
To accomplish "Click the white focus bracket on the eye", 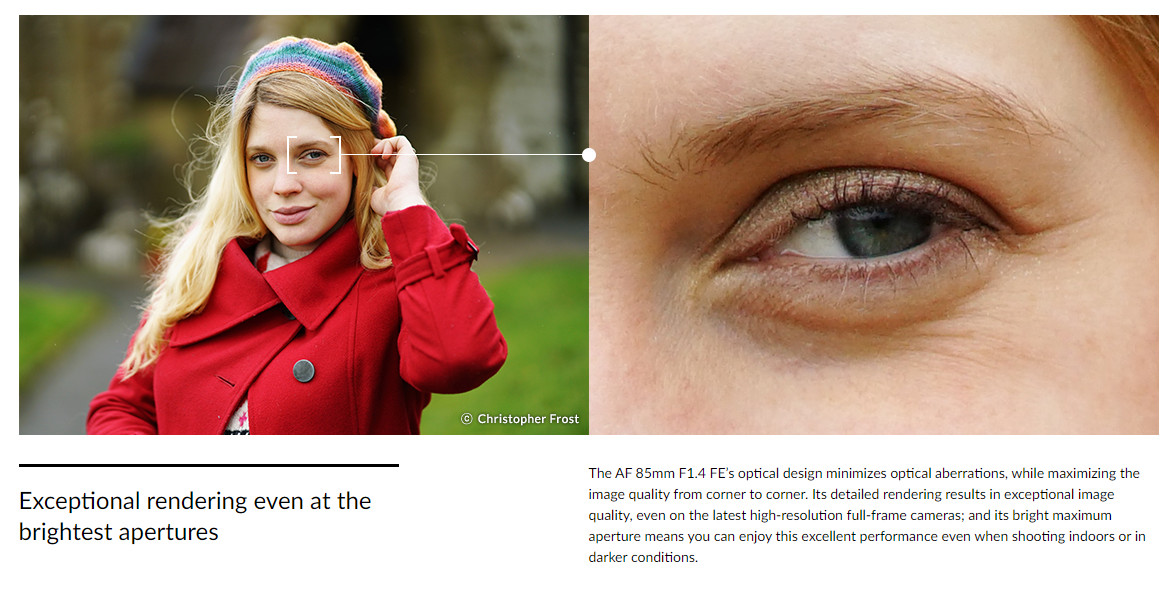I will [314, 154].
